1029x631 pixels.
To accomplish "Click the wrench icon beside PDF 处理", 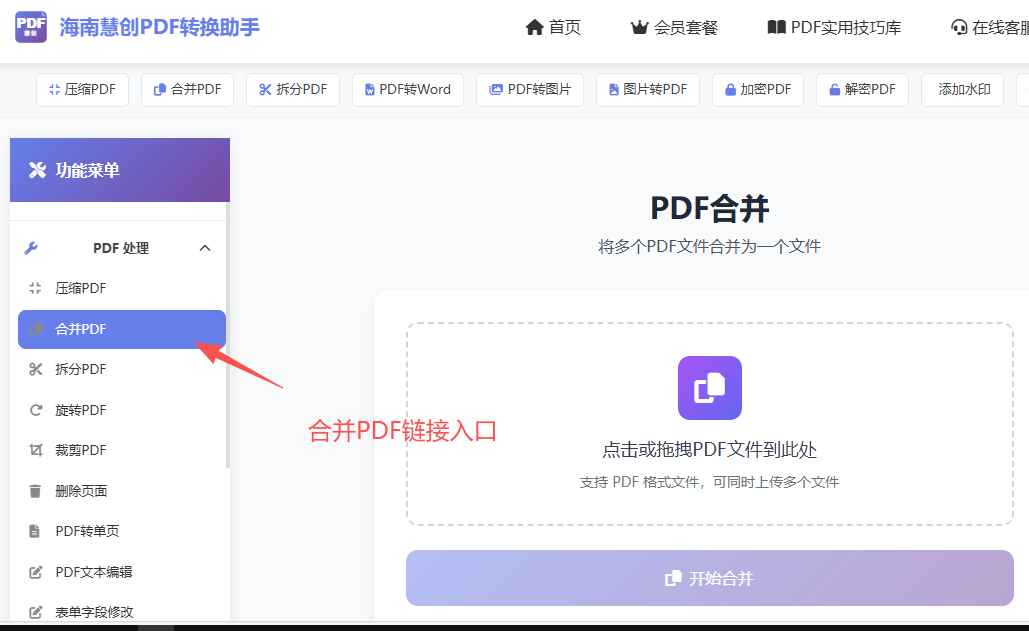I will [31, 248].
